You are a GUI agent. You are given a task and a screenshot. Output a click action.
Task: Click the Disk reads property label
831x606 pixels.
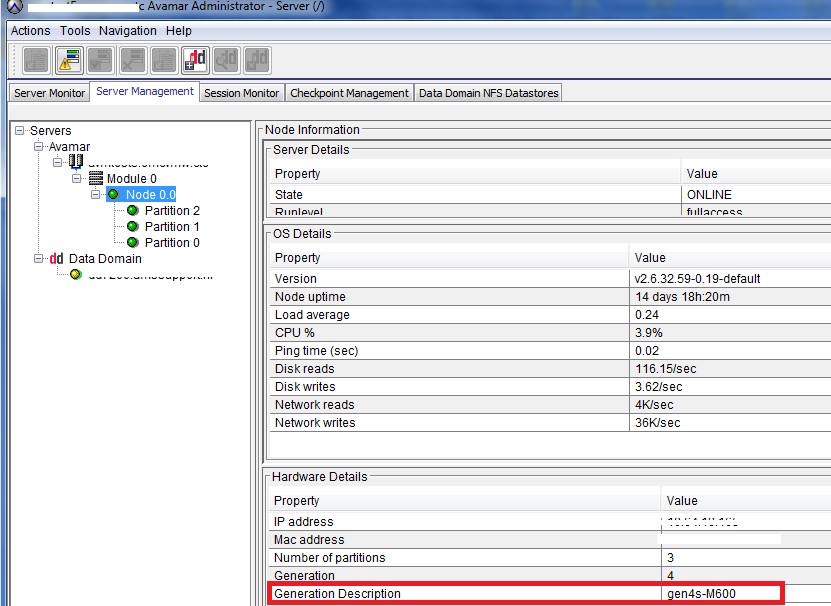click(x=305, y=368)
